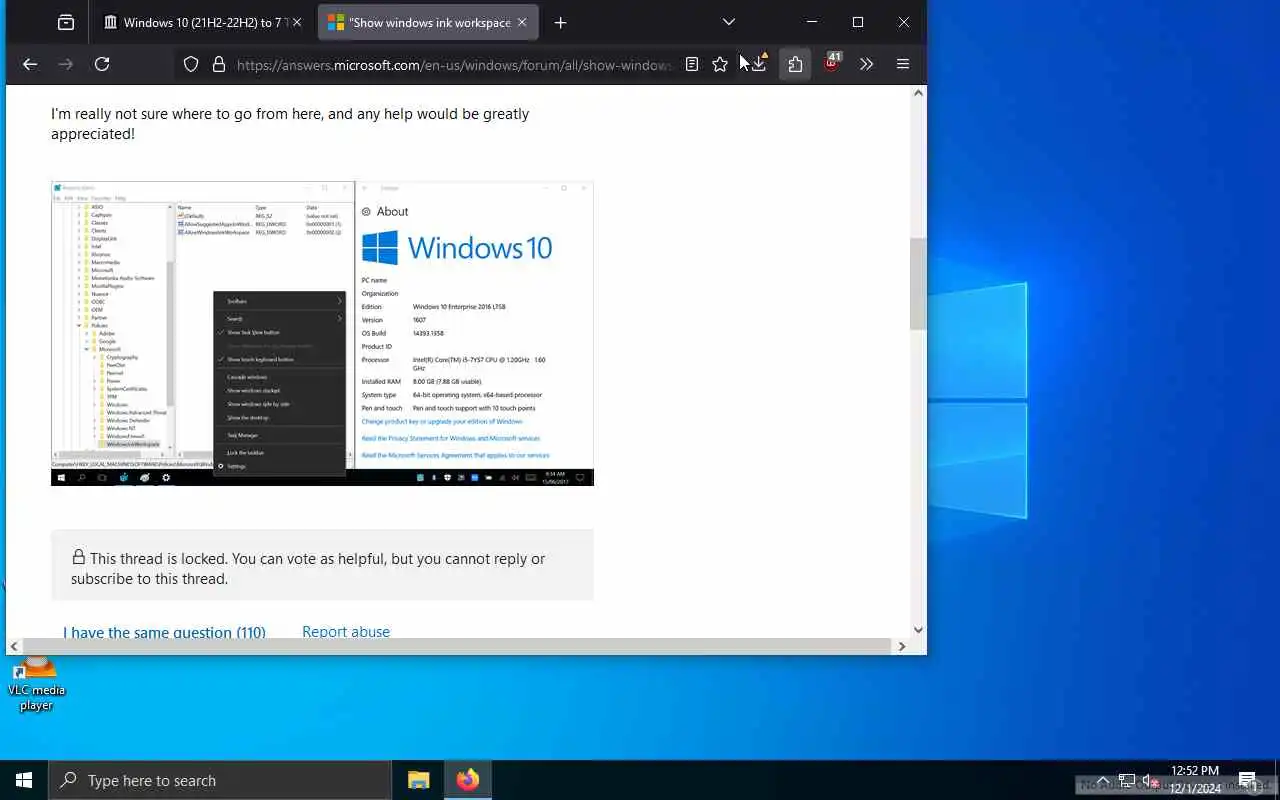Expand the list all tabs dropdown
Screen dimensions: 1280x800
729,22
